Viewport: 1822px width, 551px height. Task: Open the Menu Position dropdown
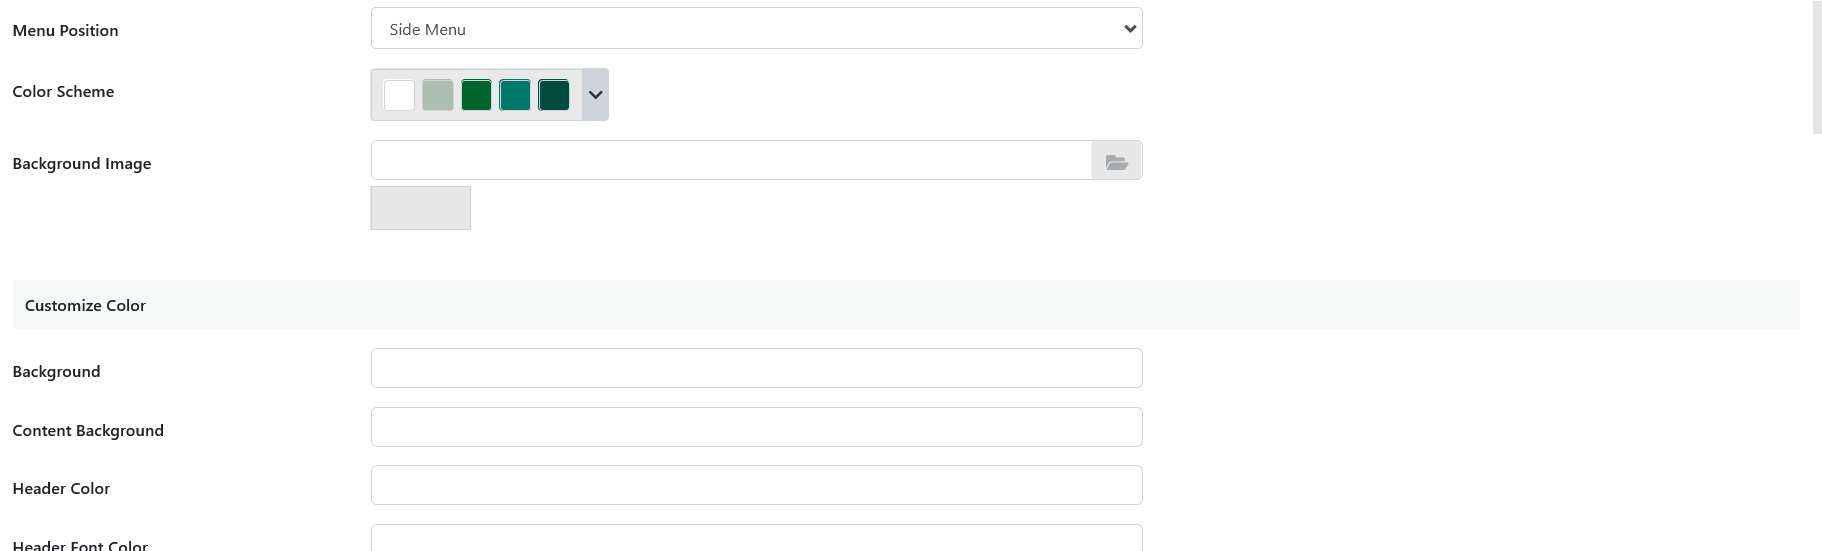756,29
